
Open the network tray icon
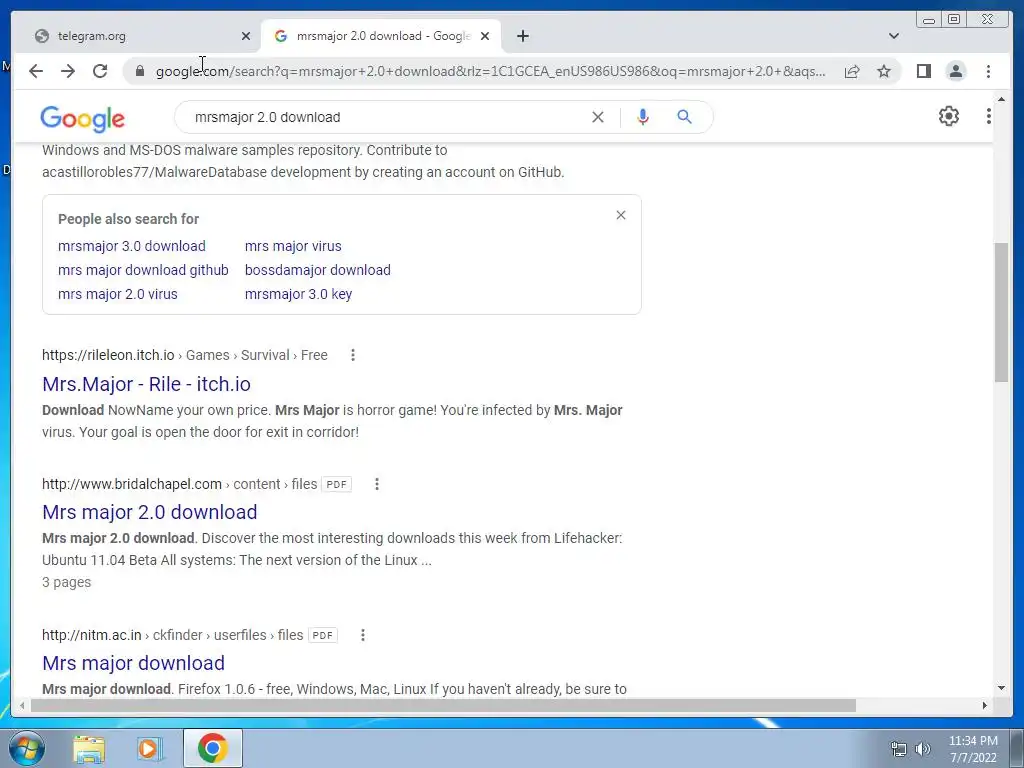point(899,749)
